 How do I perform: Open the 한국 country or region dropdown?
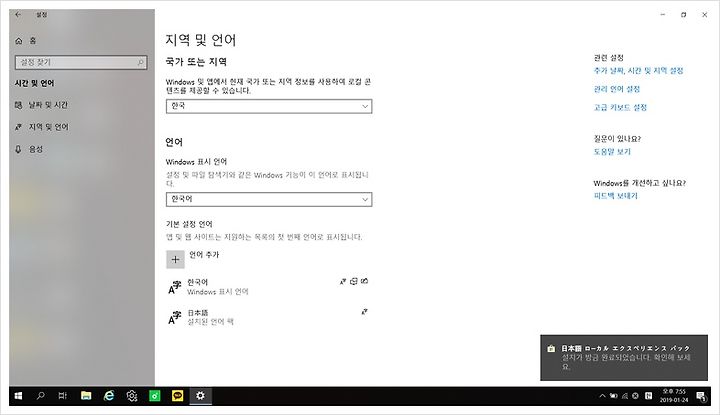point(269,107)
